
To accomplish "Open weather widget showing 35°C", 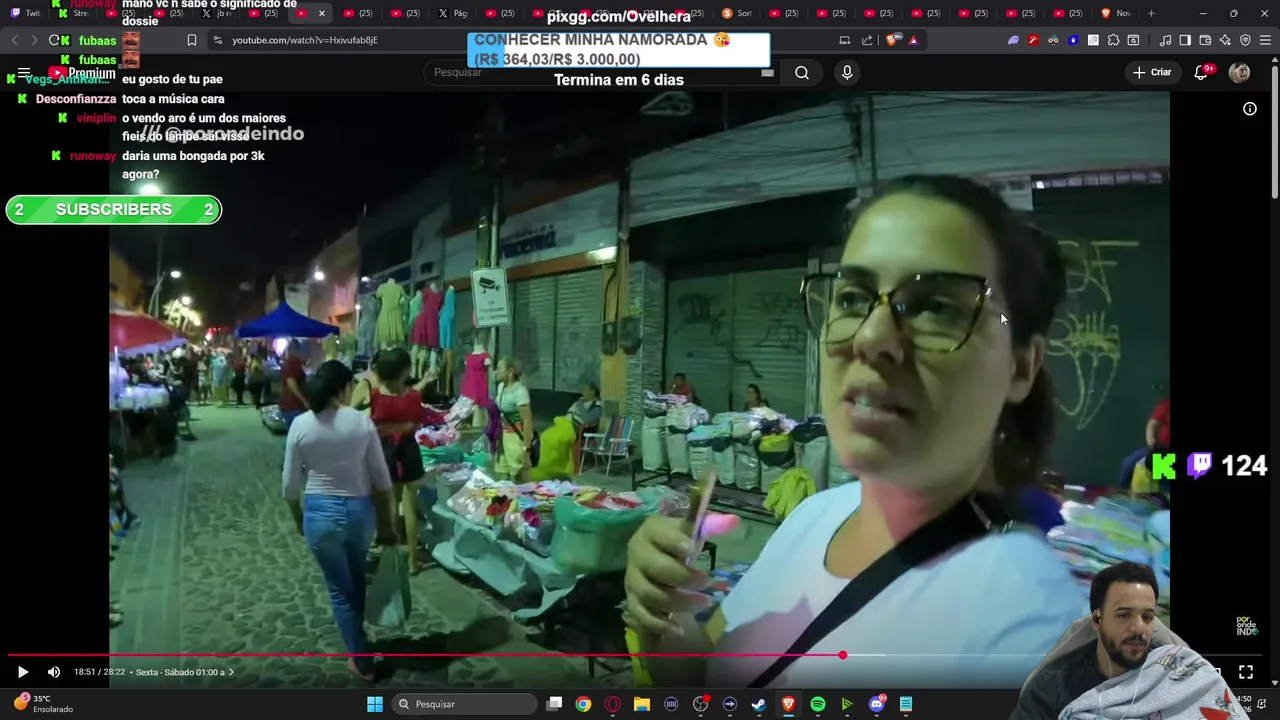I will pos(42,704).
